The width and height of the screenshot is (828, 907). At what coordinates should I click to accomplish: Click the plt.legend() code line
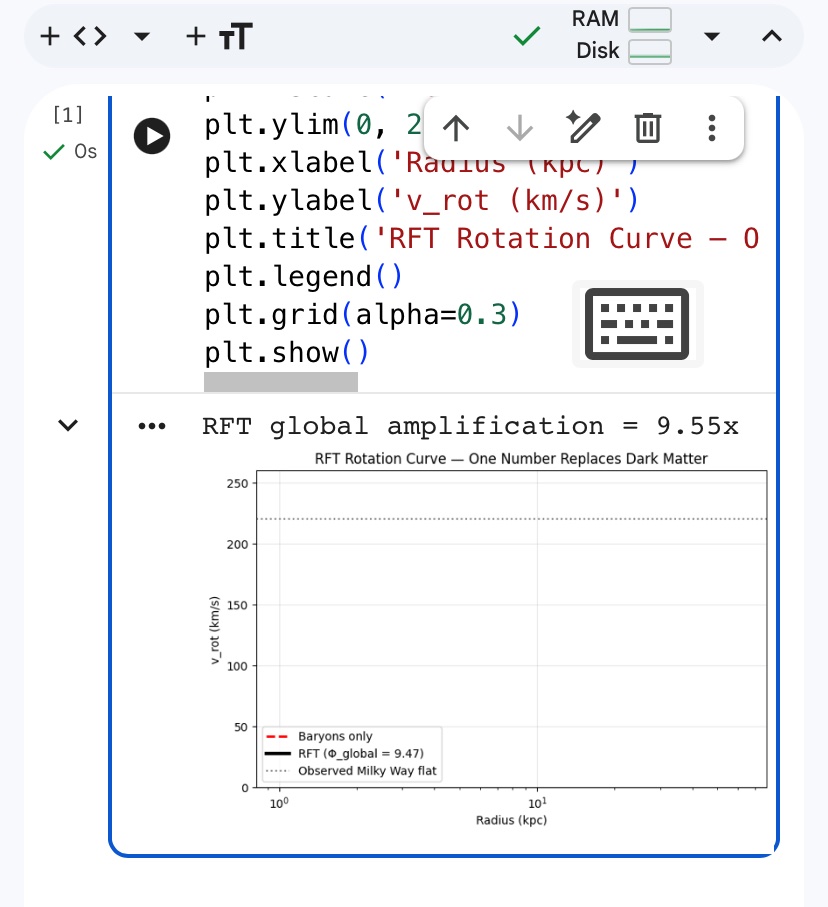coord(303,276)
